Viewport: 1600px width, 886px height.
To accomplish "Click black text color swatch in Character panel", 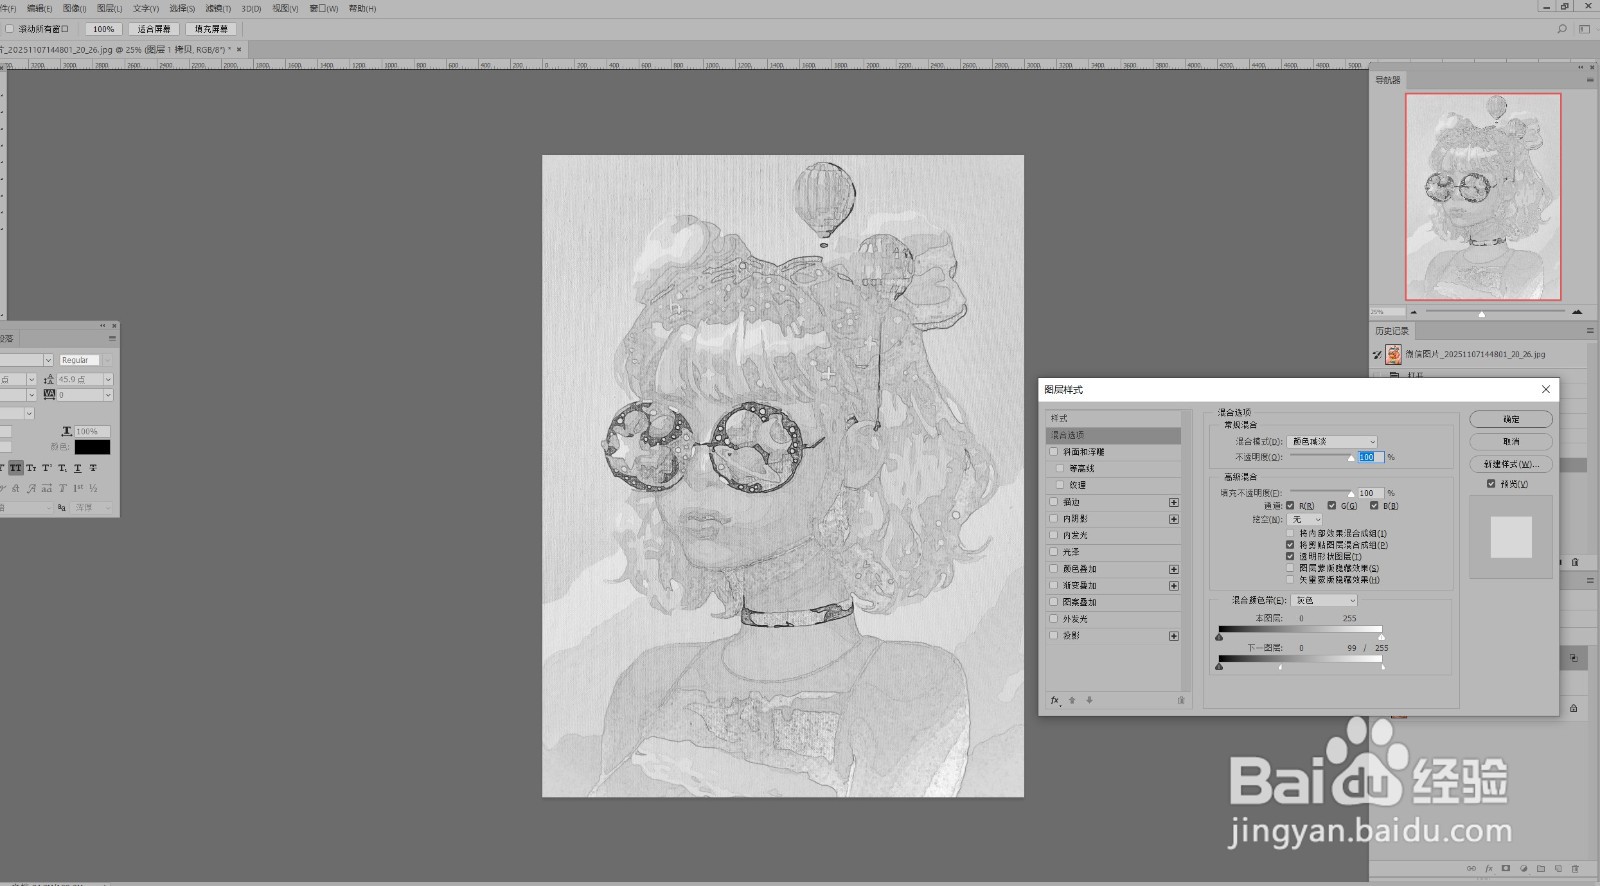I will tap(92, 447).
